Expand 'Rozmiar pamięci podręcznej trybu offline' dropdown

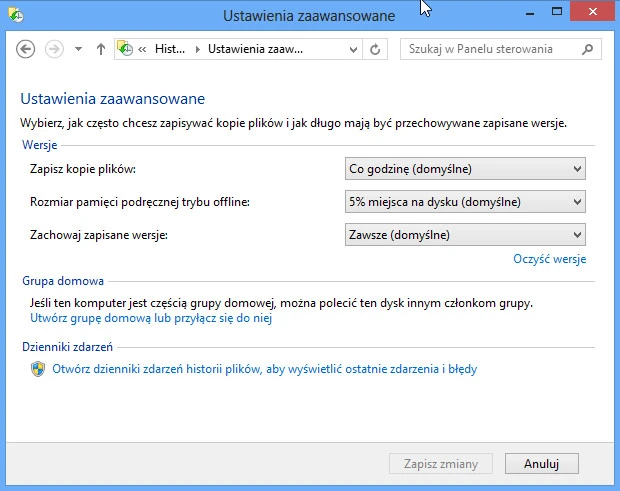point(464,203)
